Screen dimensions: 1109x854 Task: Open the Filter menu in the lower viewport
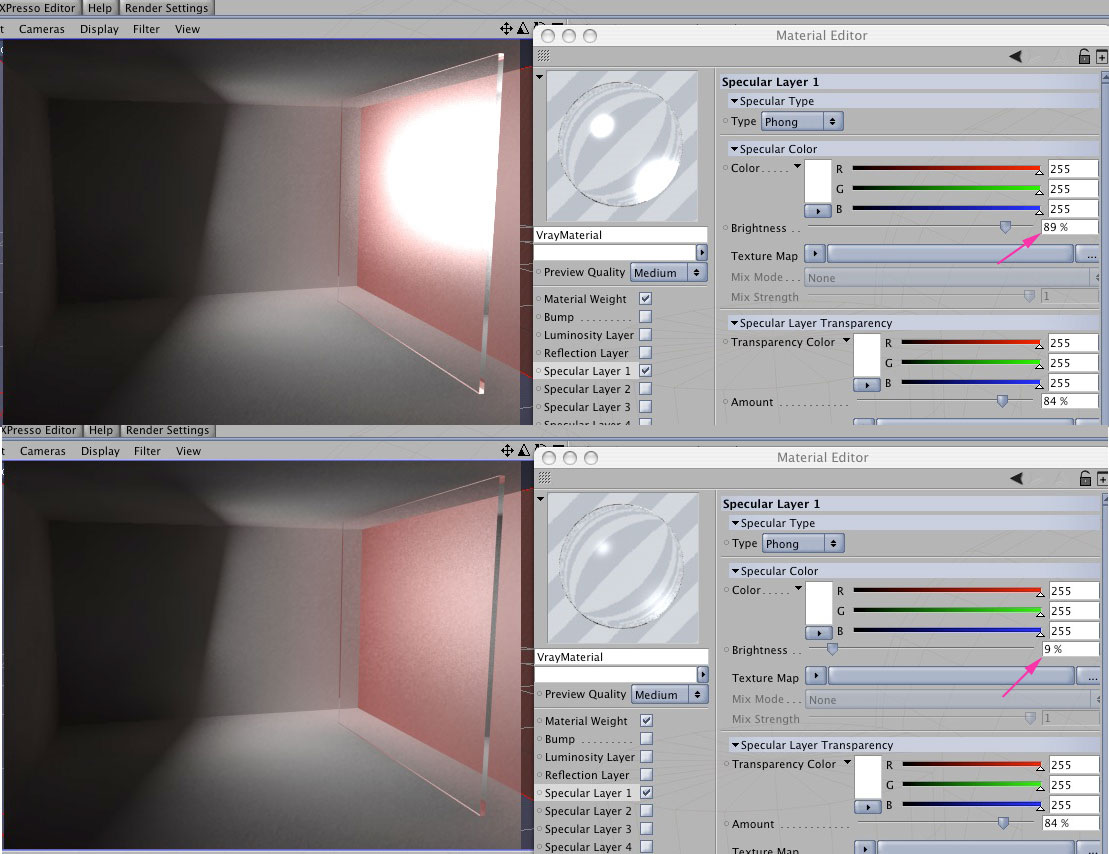click(147, 451)
